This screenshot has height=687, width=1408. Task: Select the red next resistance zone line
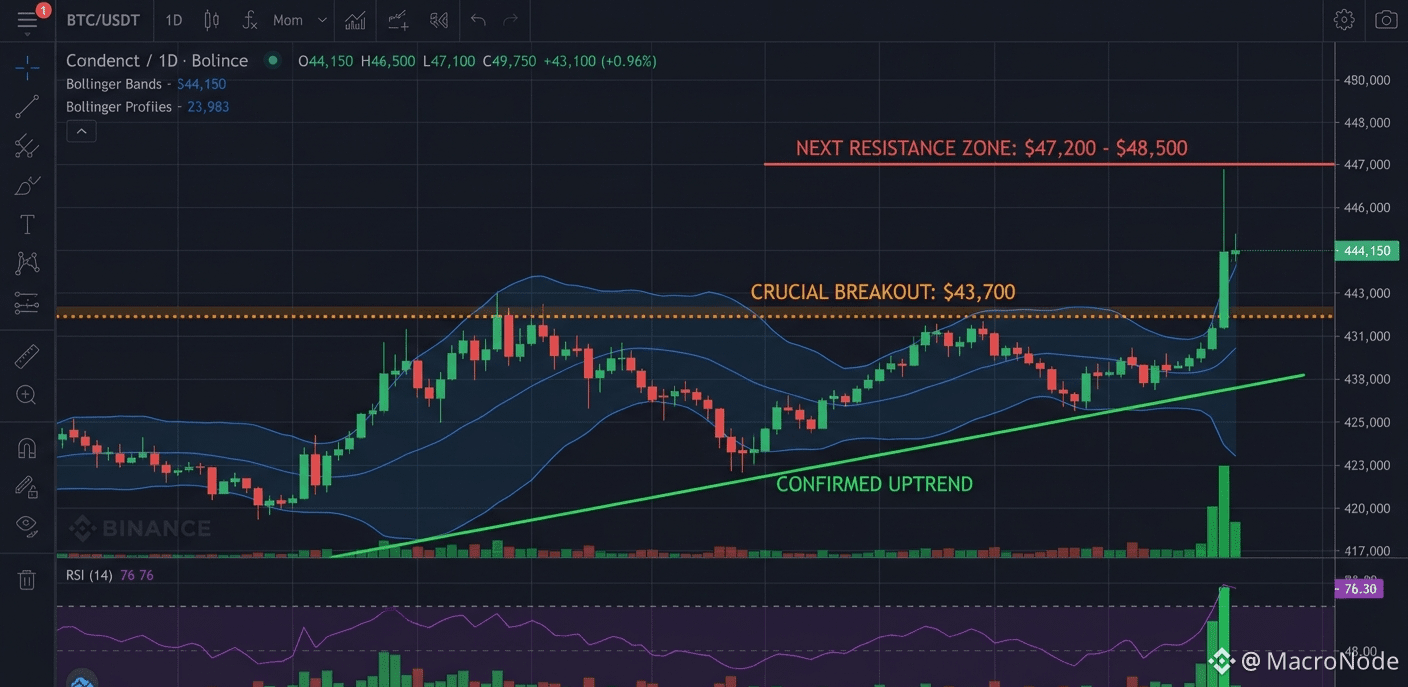[x=1048, y=164]
